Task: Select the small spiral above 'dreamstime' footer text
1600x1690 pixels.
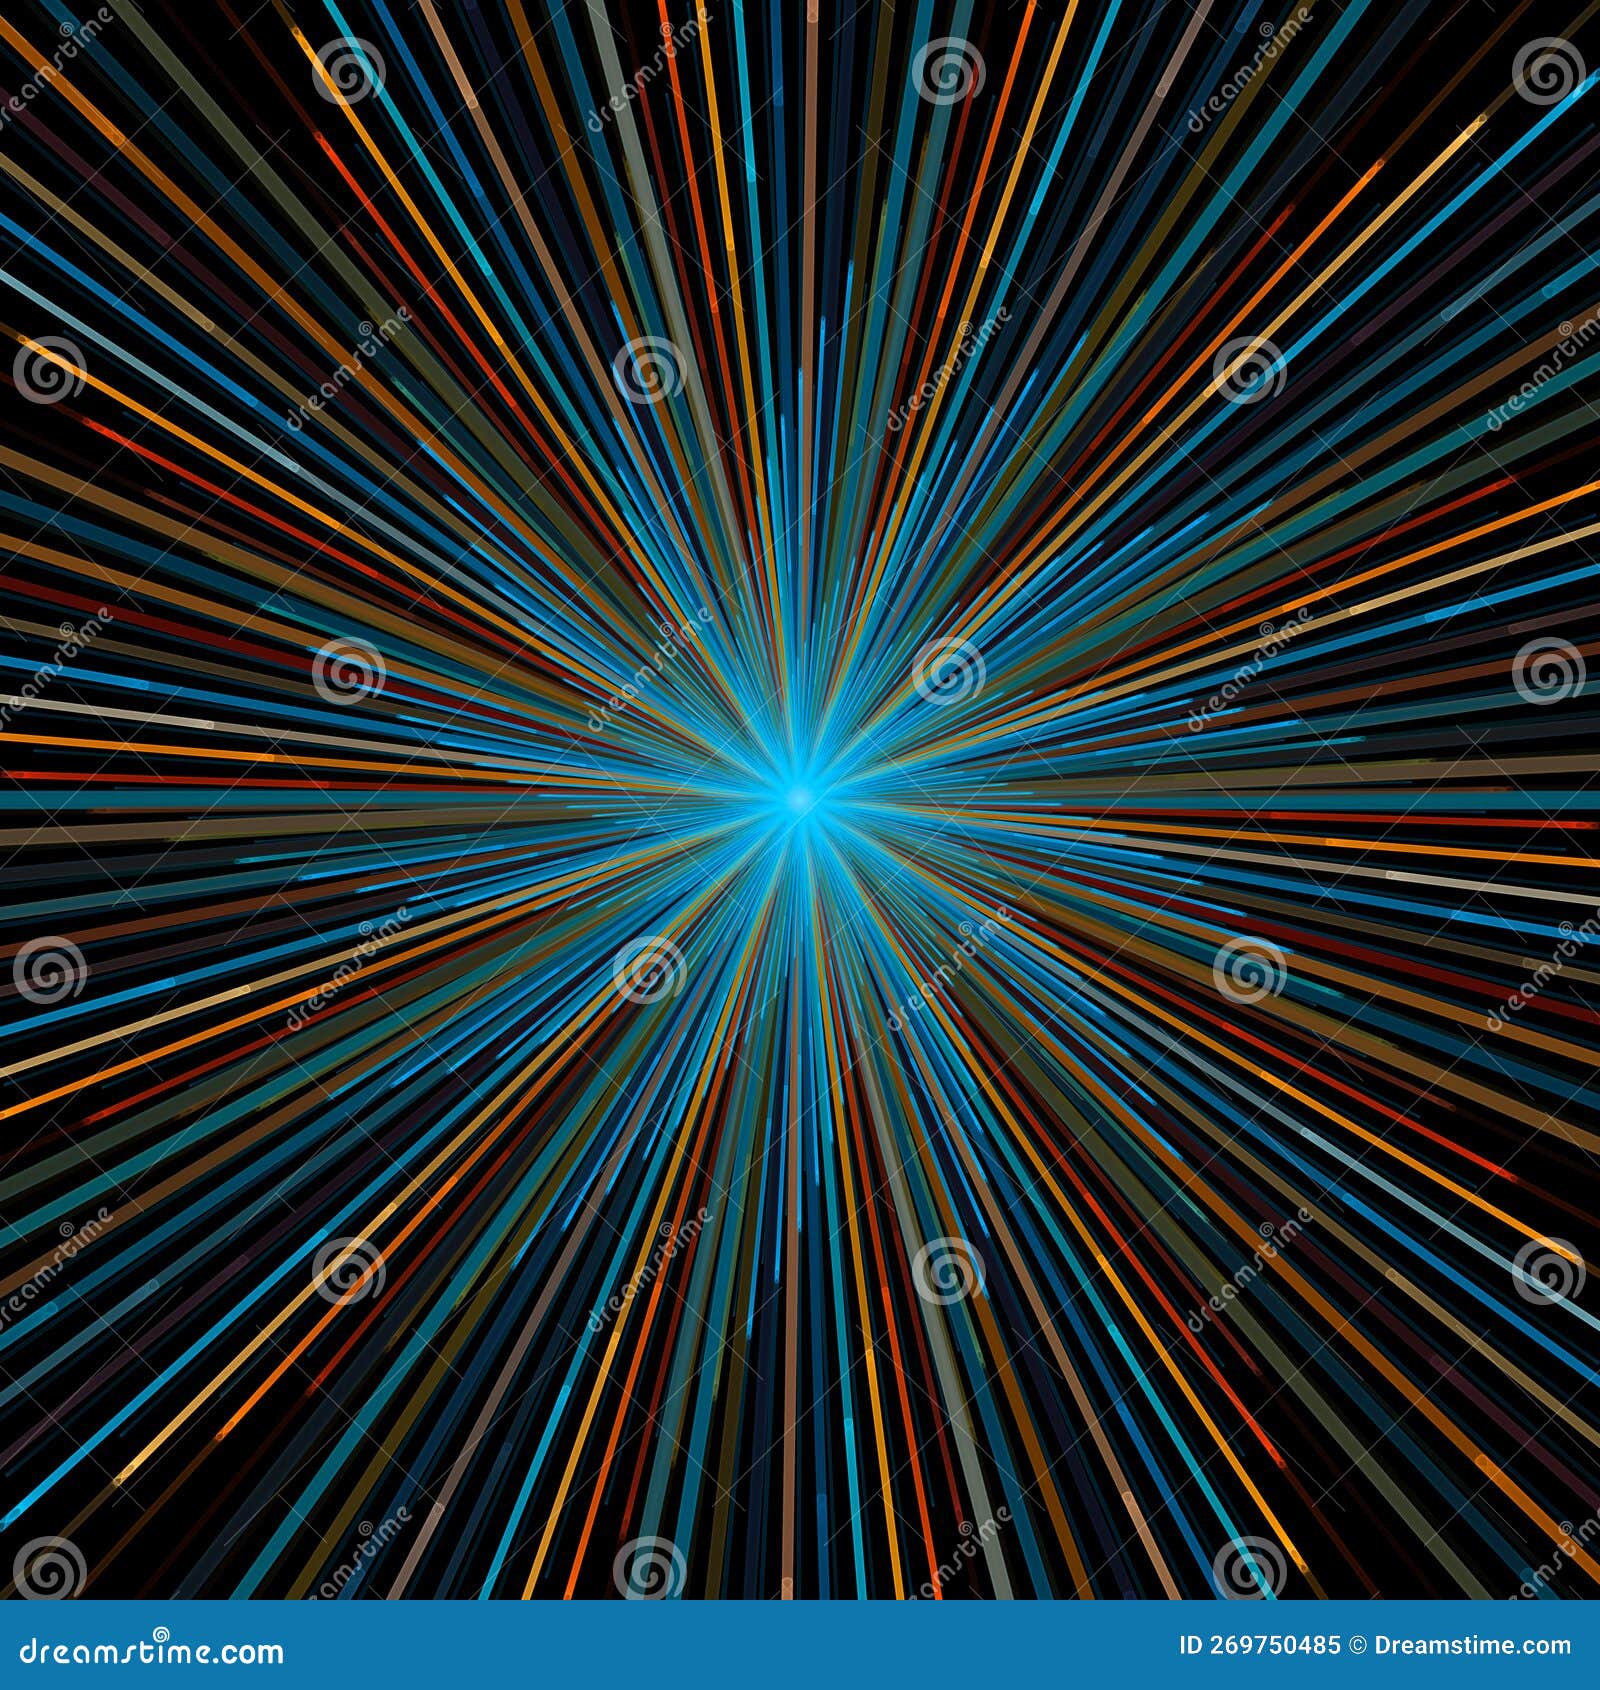Action: coord(160,1634)
